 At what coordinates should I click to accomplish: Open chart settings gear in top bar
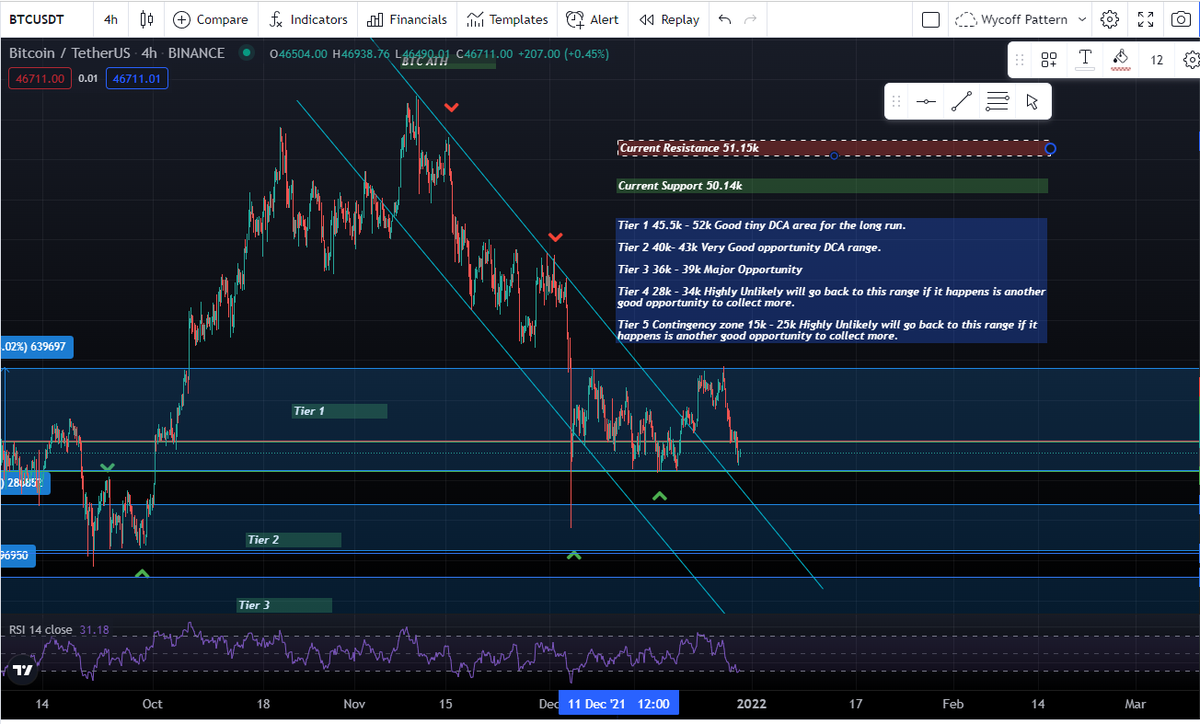click(1109, 19)
